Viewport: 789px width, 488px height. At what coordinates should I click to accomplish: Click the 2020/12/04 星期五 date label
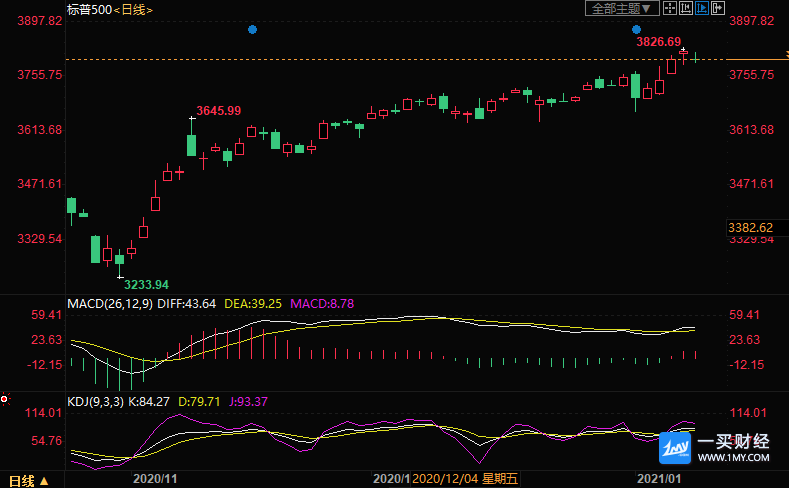pyautogui.click(x=465, y=478)
